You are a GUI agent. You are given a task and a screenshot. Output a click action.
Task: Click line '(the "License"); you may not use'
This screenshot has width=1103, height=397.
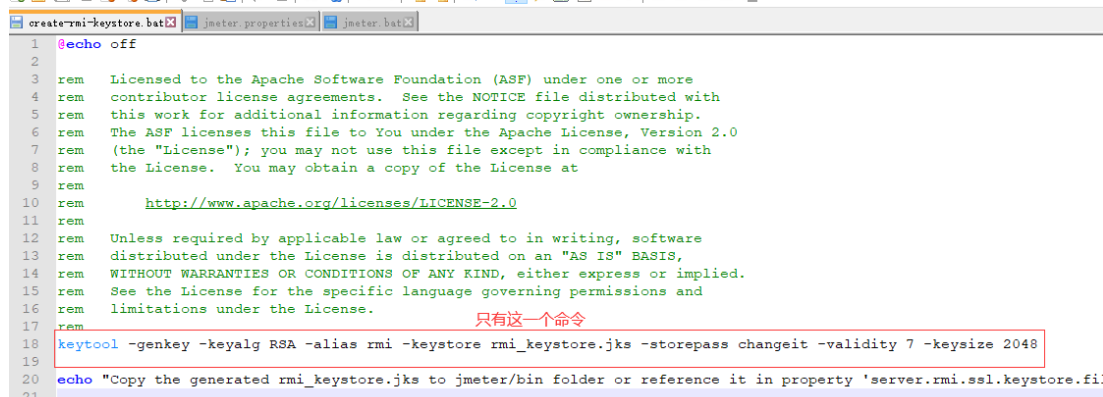coord(411,150)
